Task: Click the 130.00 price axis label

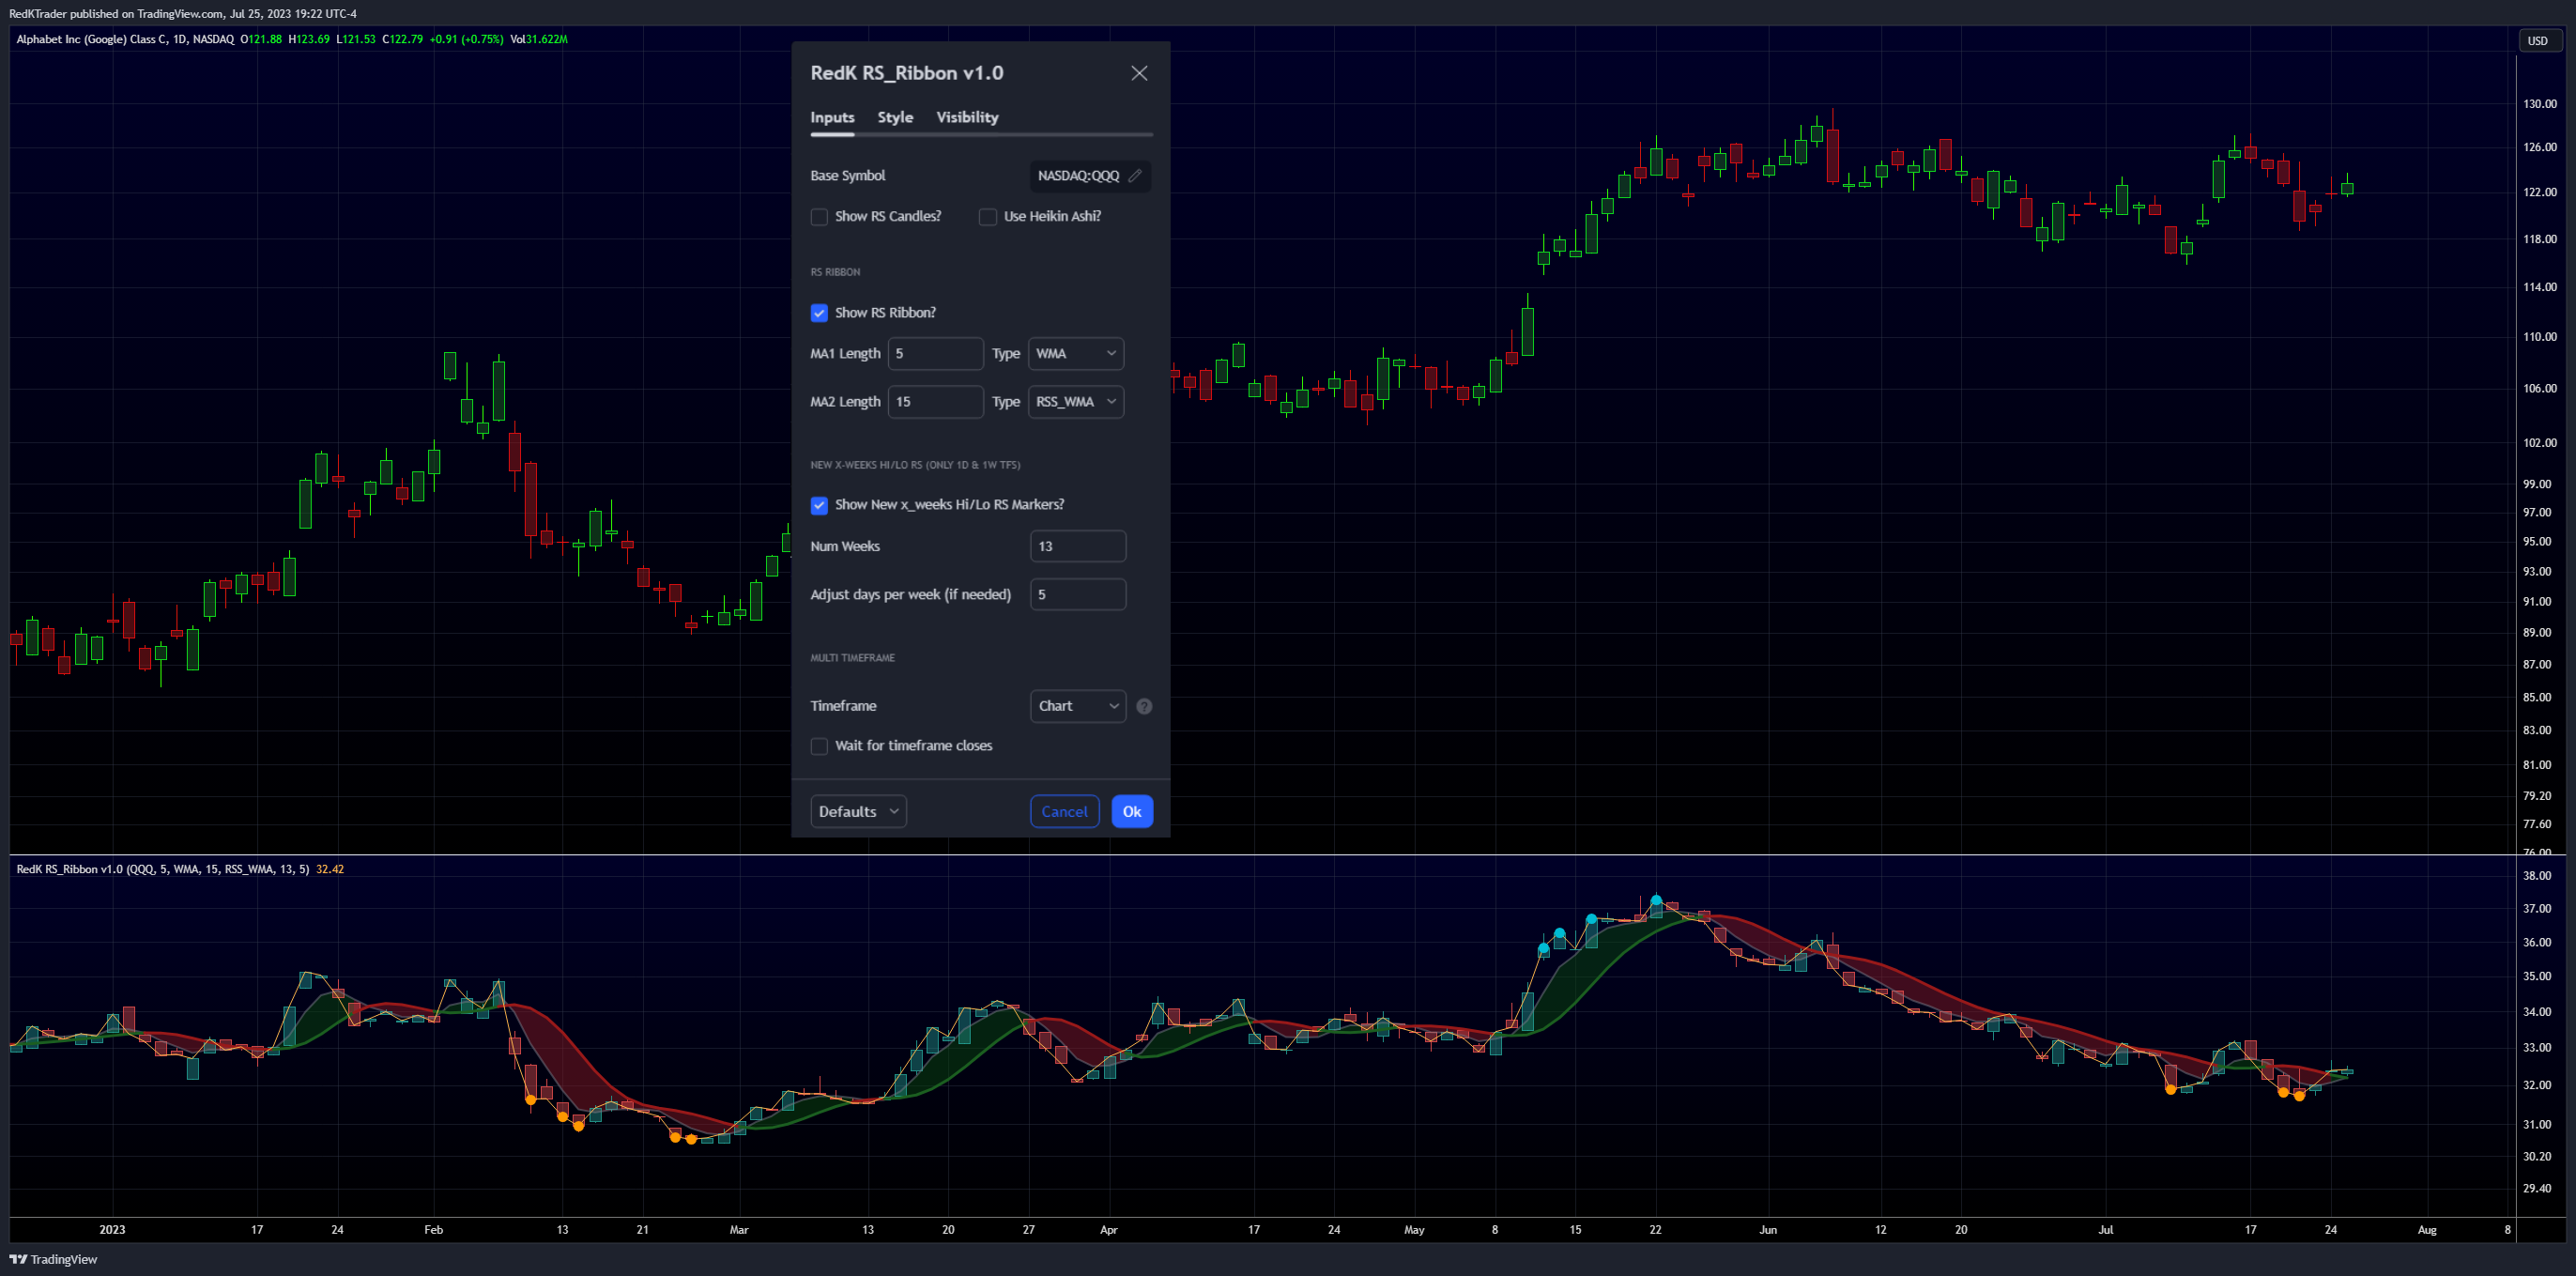Action: point(2539,104)
